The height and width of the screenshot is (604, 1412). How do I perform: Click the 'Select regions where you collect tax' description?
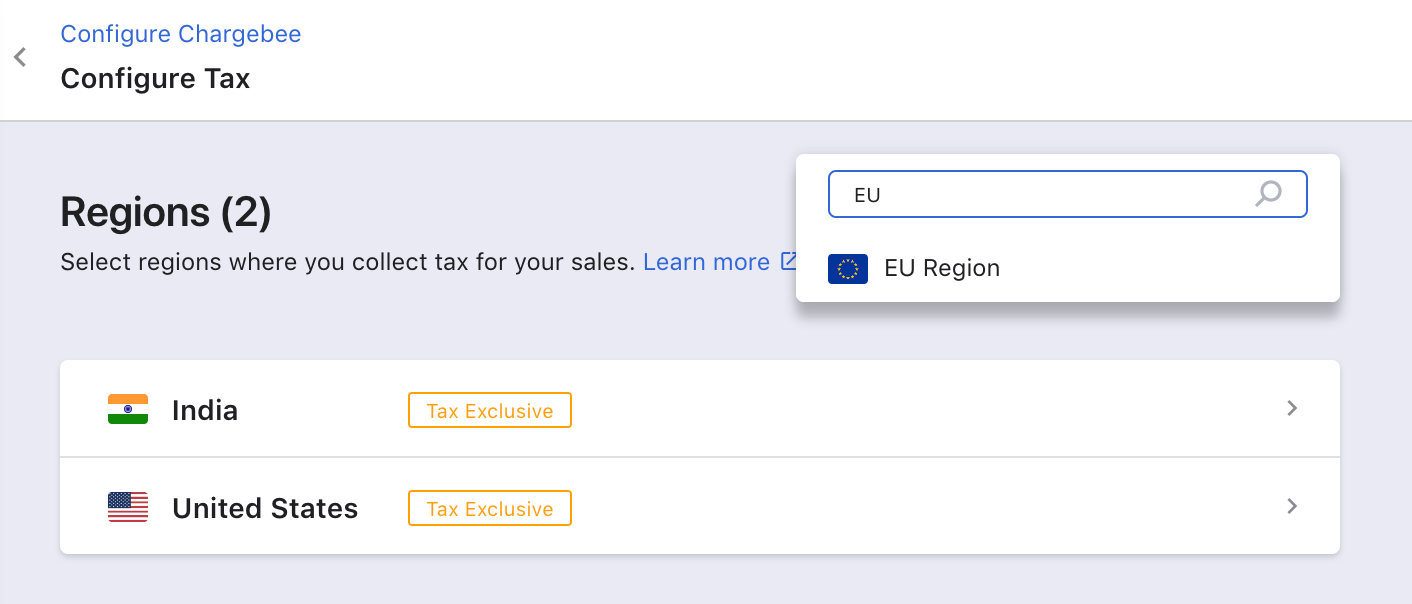[x=348, y=263]
